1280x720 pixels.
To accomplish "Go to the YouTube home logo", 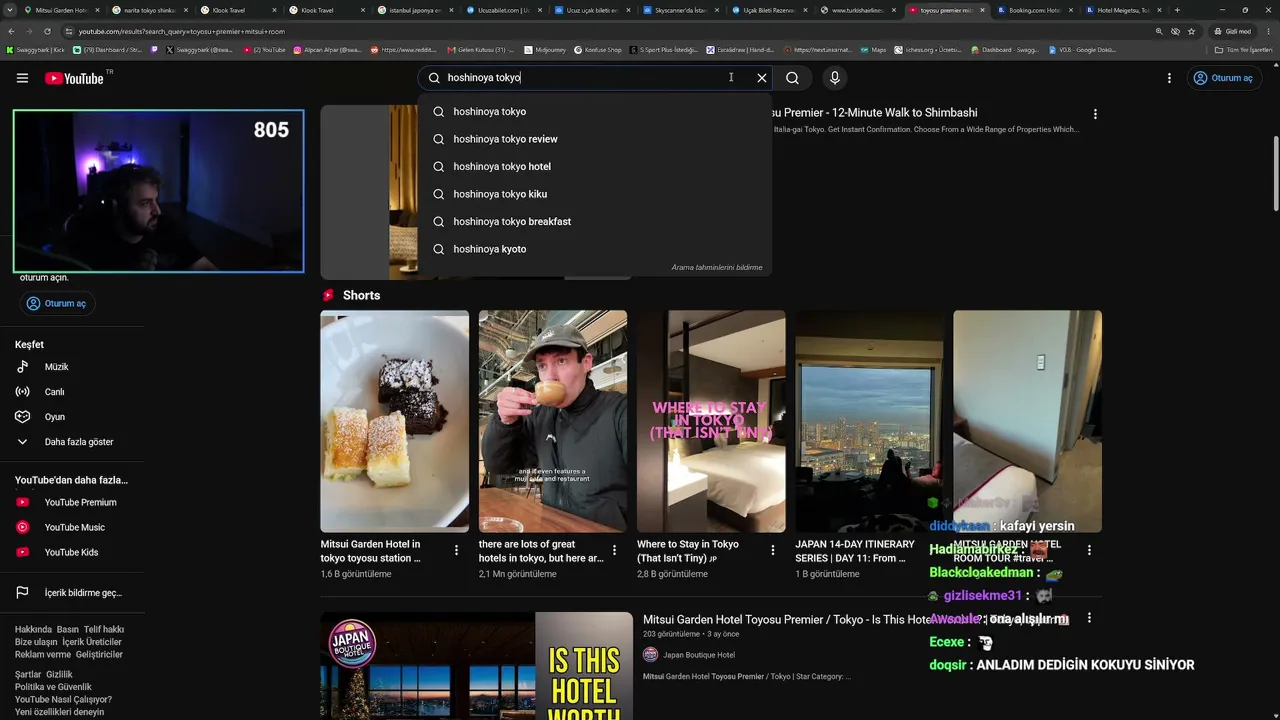I will point(74,78).
